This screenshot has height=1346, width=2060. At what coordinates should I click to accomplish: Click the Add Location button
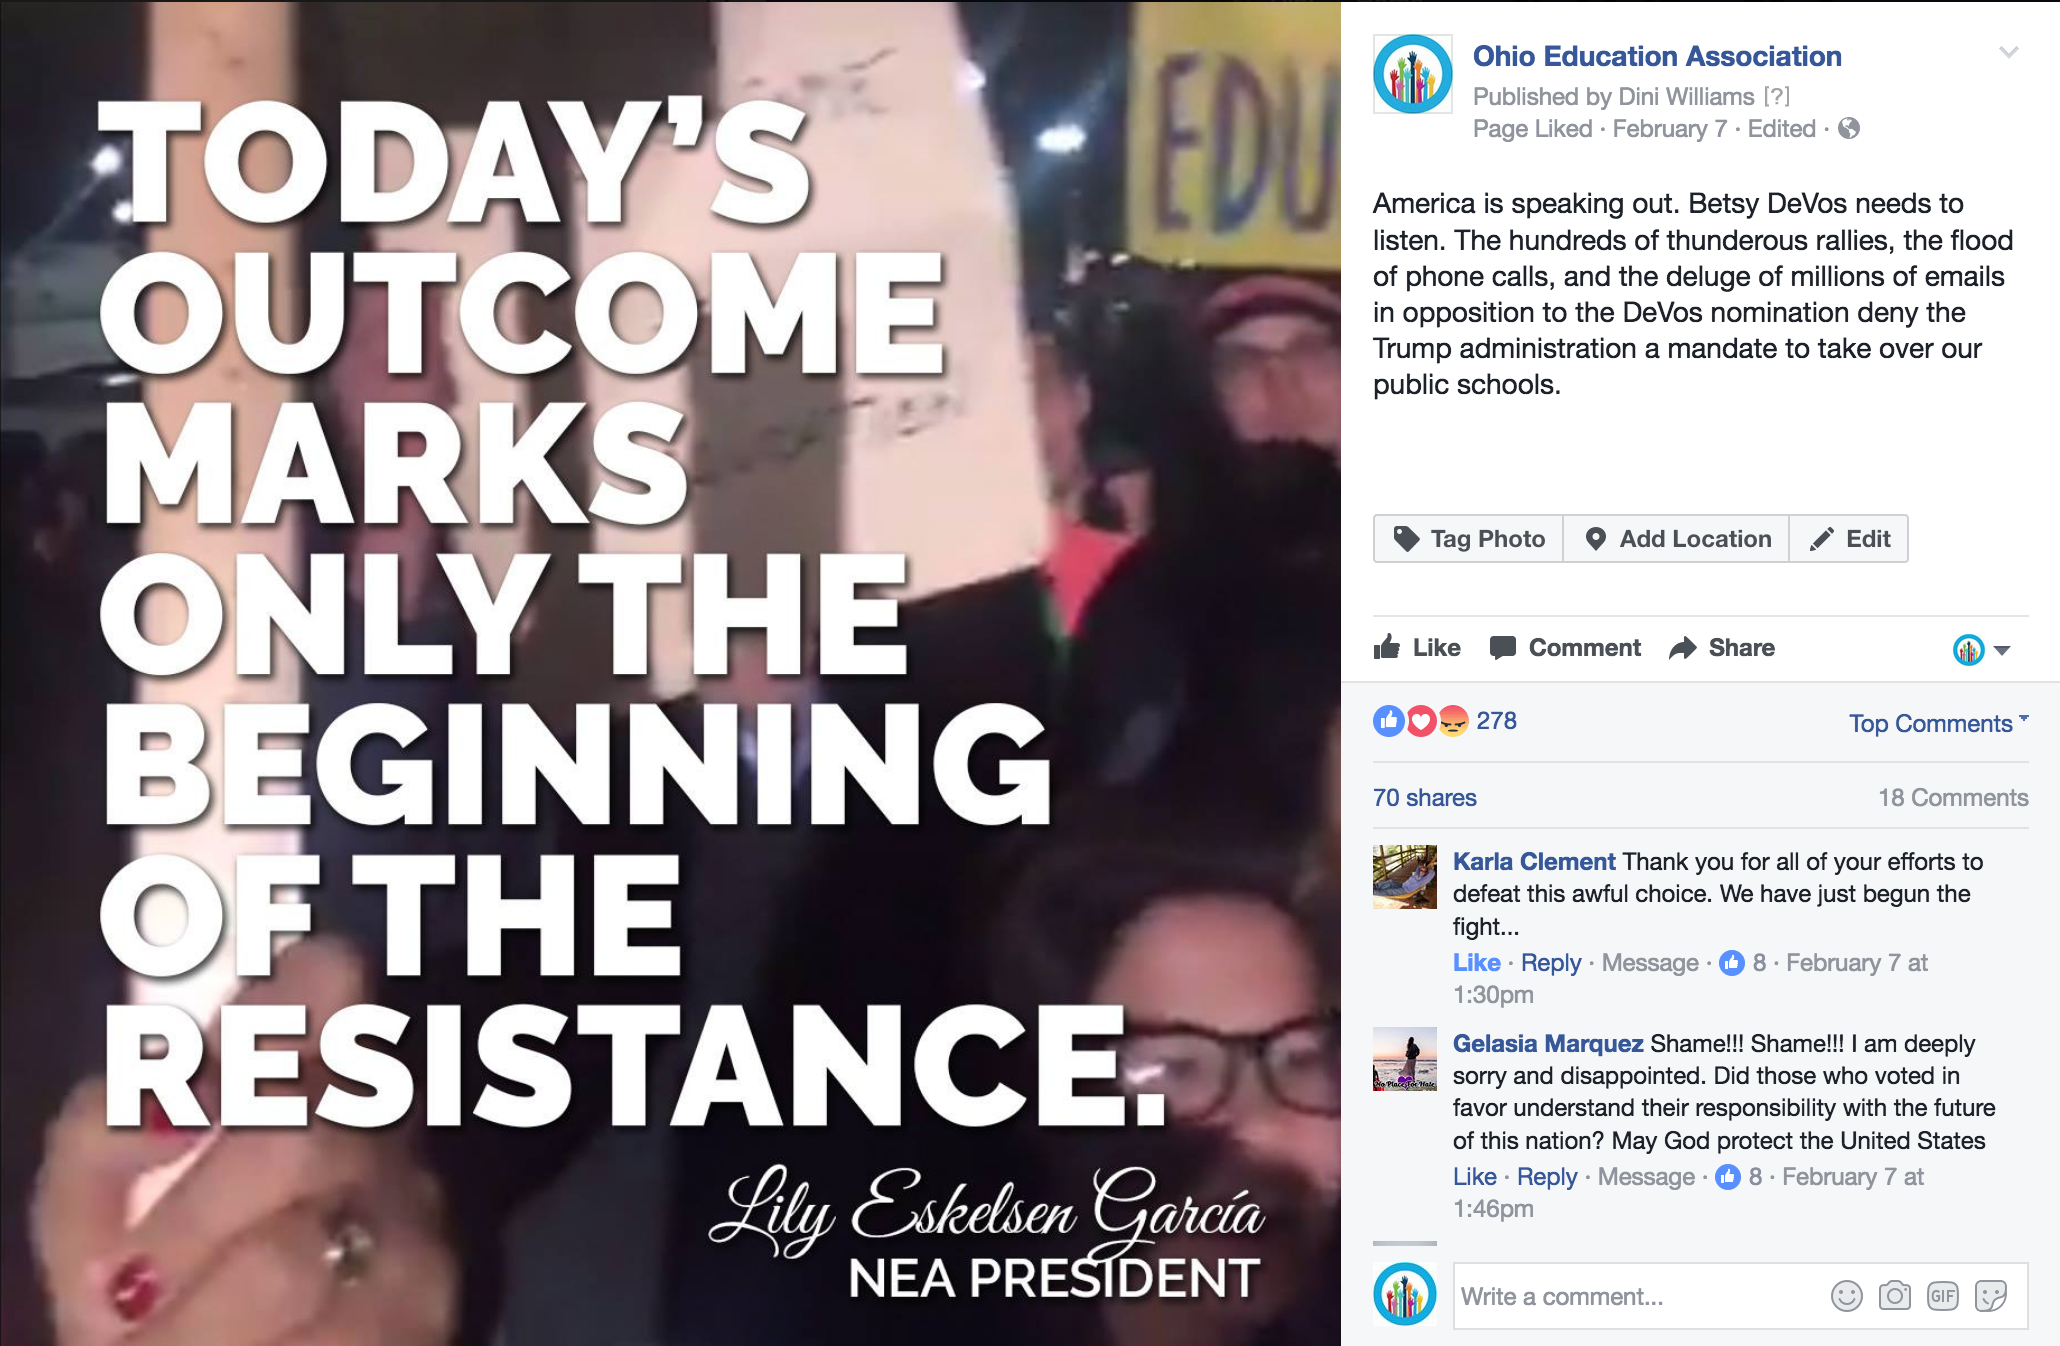click(x=1676, y=539)
